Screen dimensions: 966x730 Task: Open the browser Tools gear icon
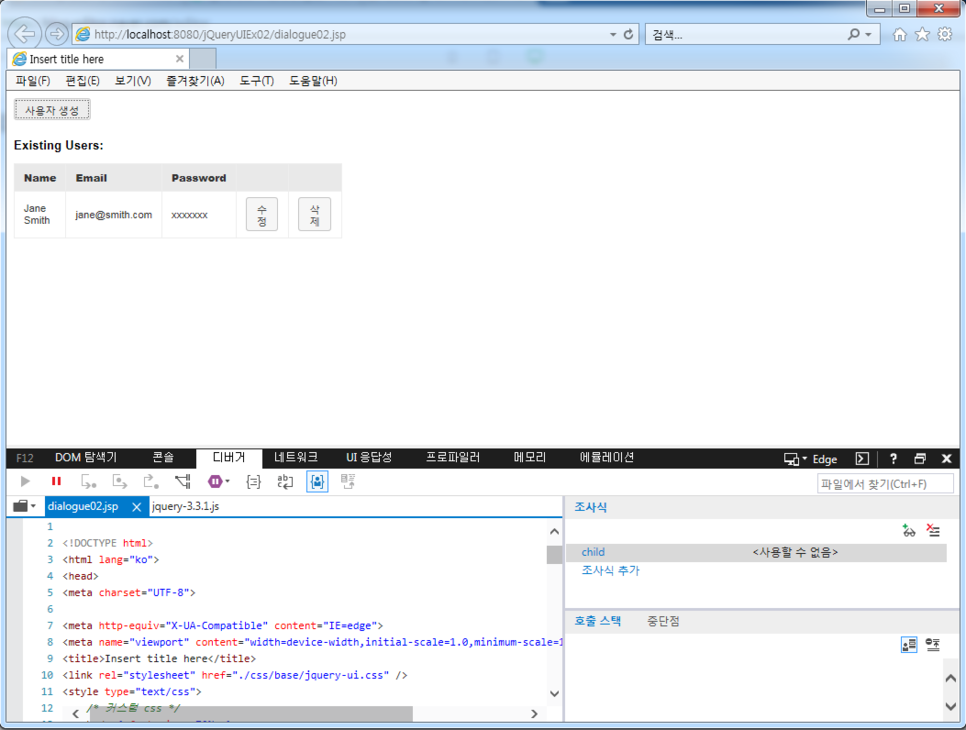(945, 34)
